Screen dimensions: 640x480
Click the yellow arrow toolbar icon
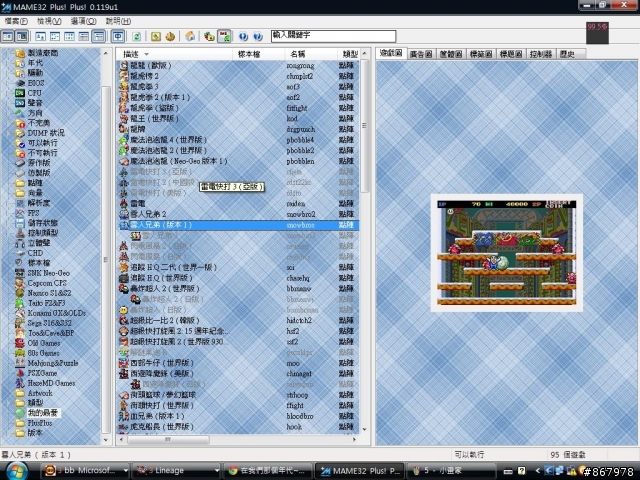tap(156, 37)
